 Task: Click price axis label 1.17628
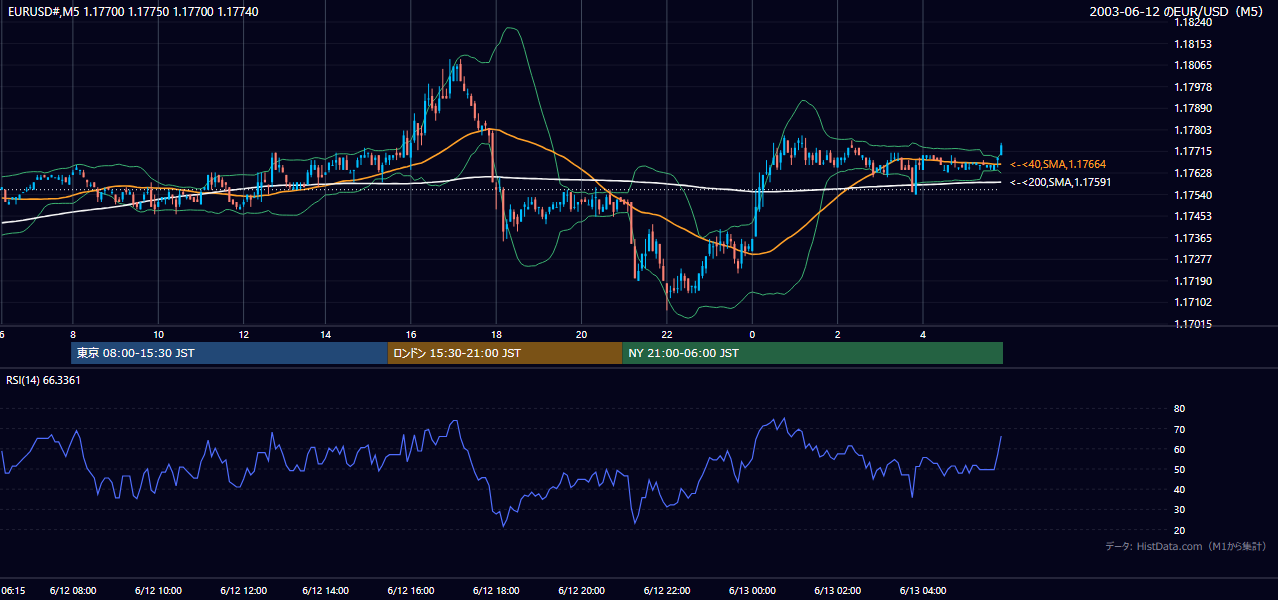[1193, 174]
